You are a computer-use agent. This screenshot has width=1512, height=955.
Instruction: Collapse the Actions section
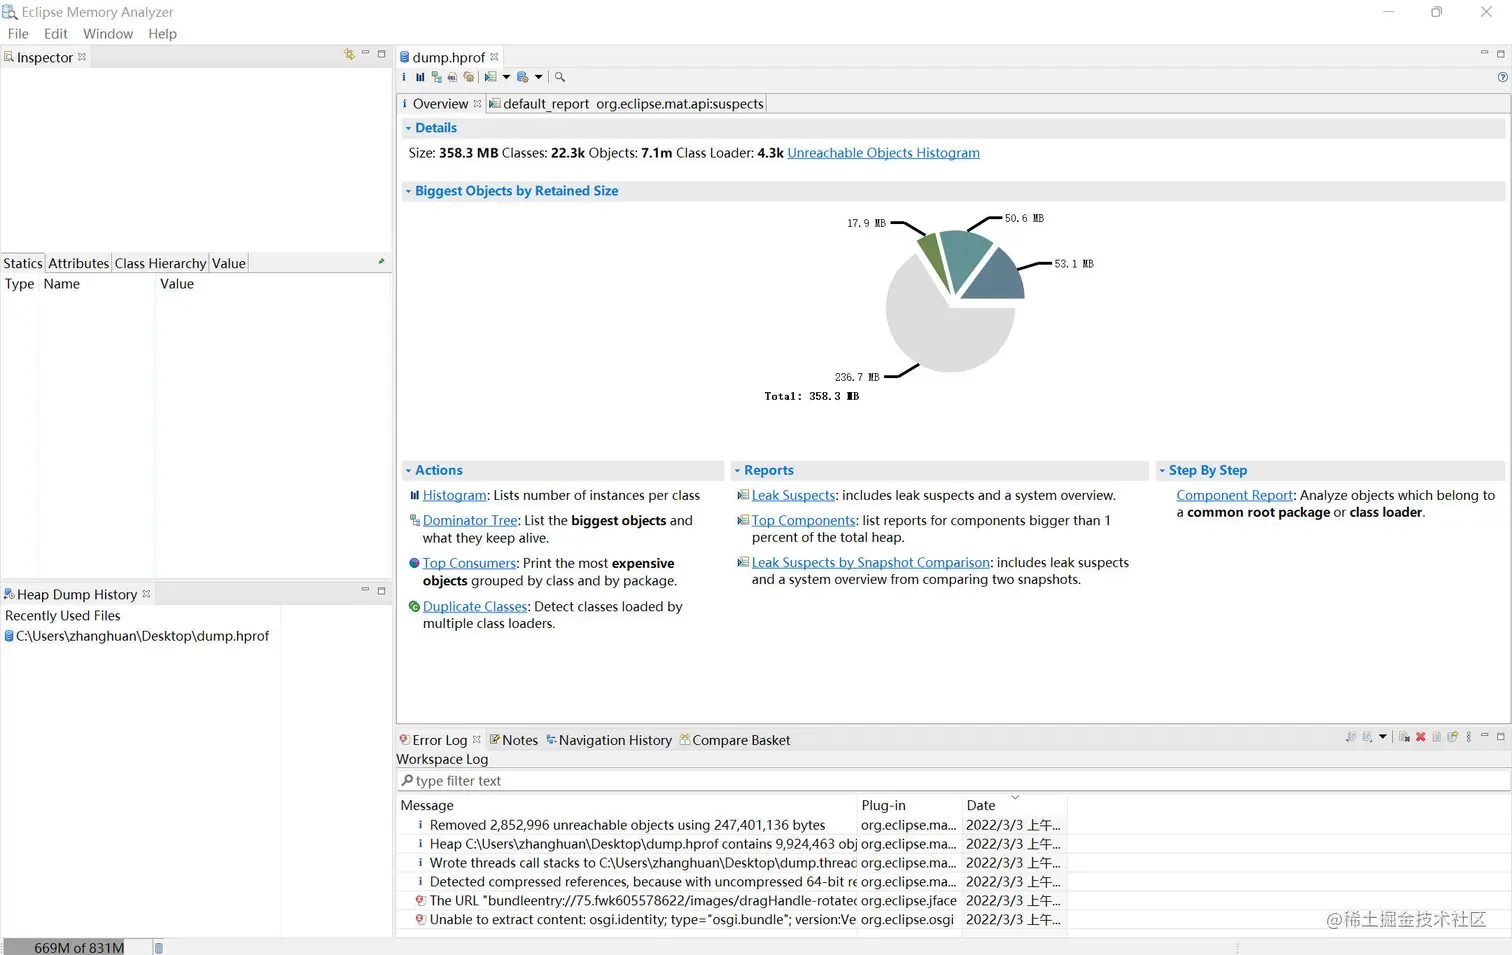pyautogui.click(x=408, y=470)
